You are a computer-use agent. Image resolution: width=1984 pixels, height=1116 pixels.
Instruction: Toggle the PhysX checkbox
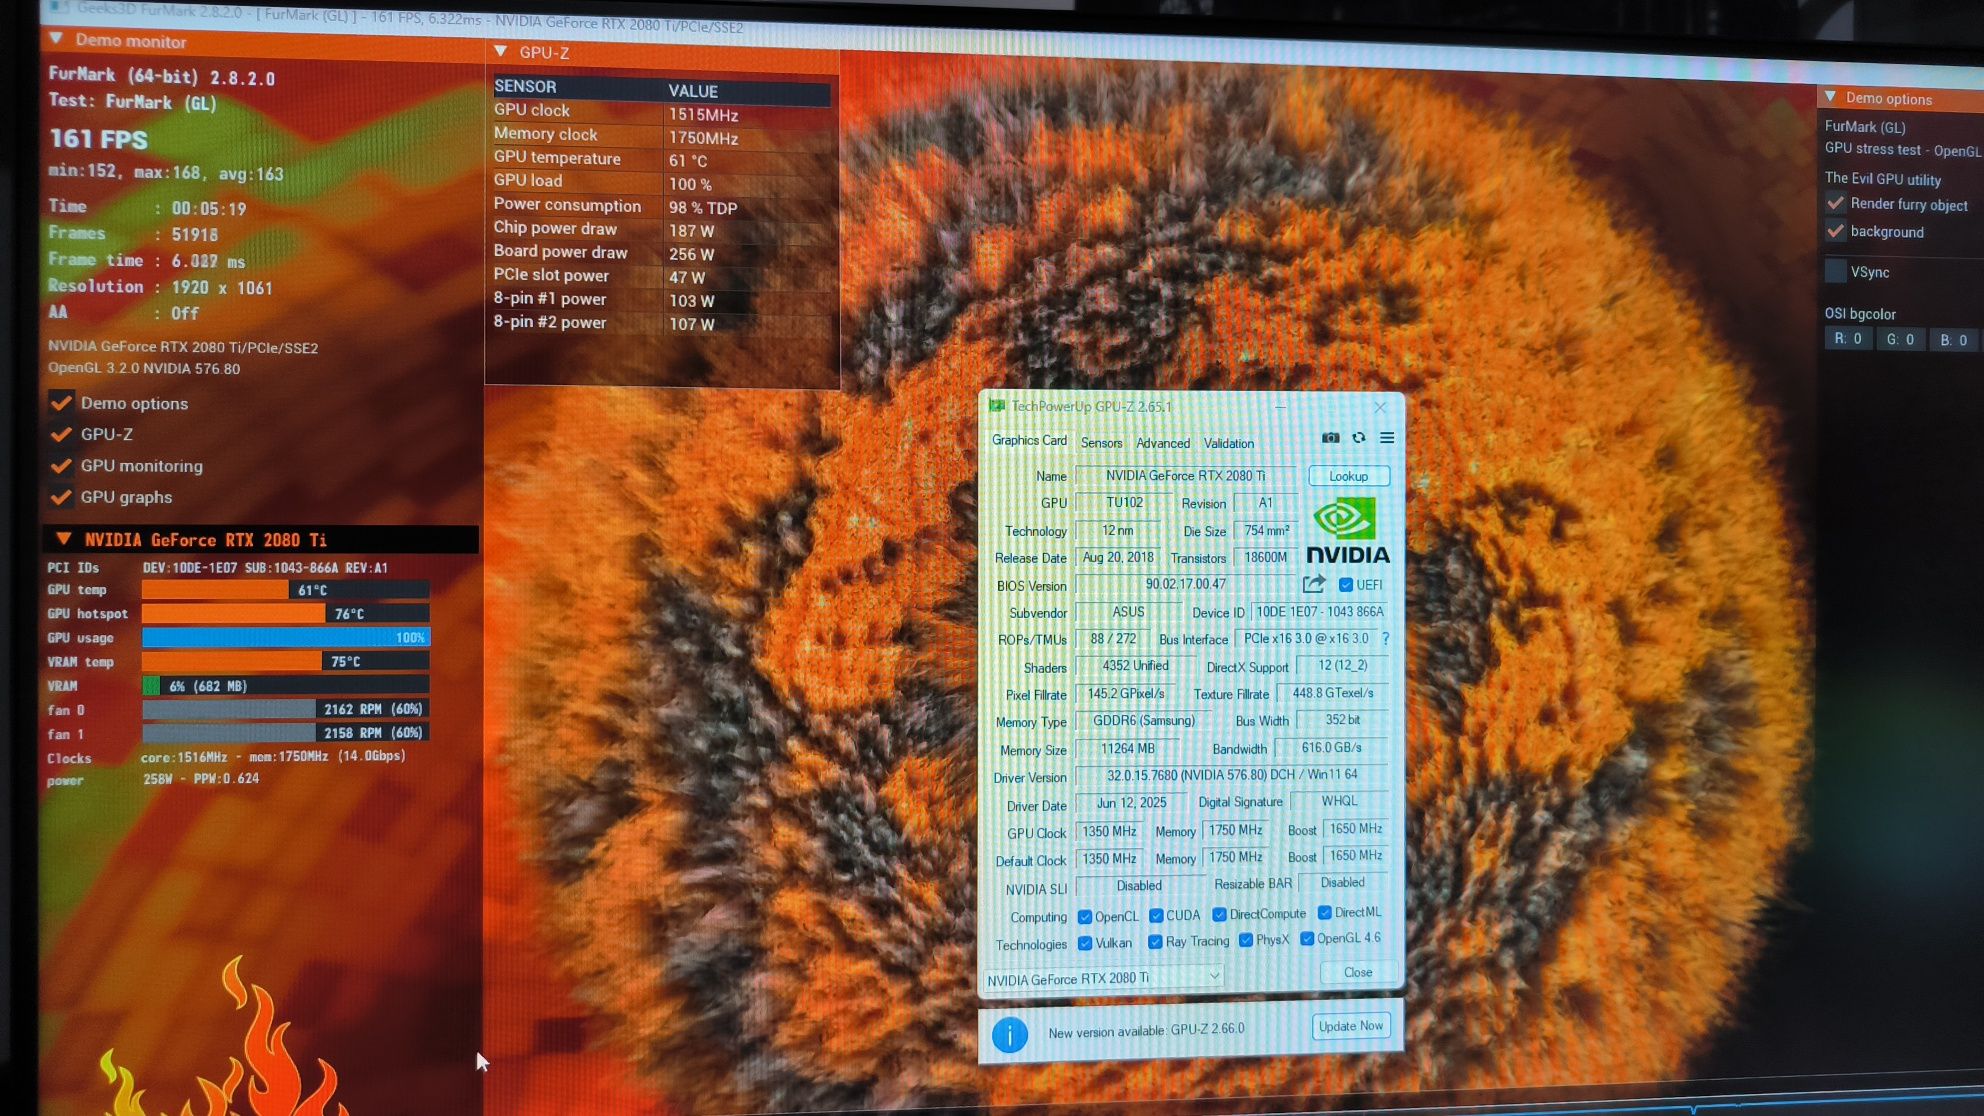coord(1246,940)
